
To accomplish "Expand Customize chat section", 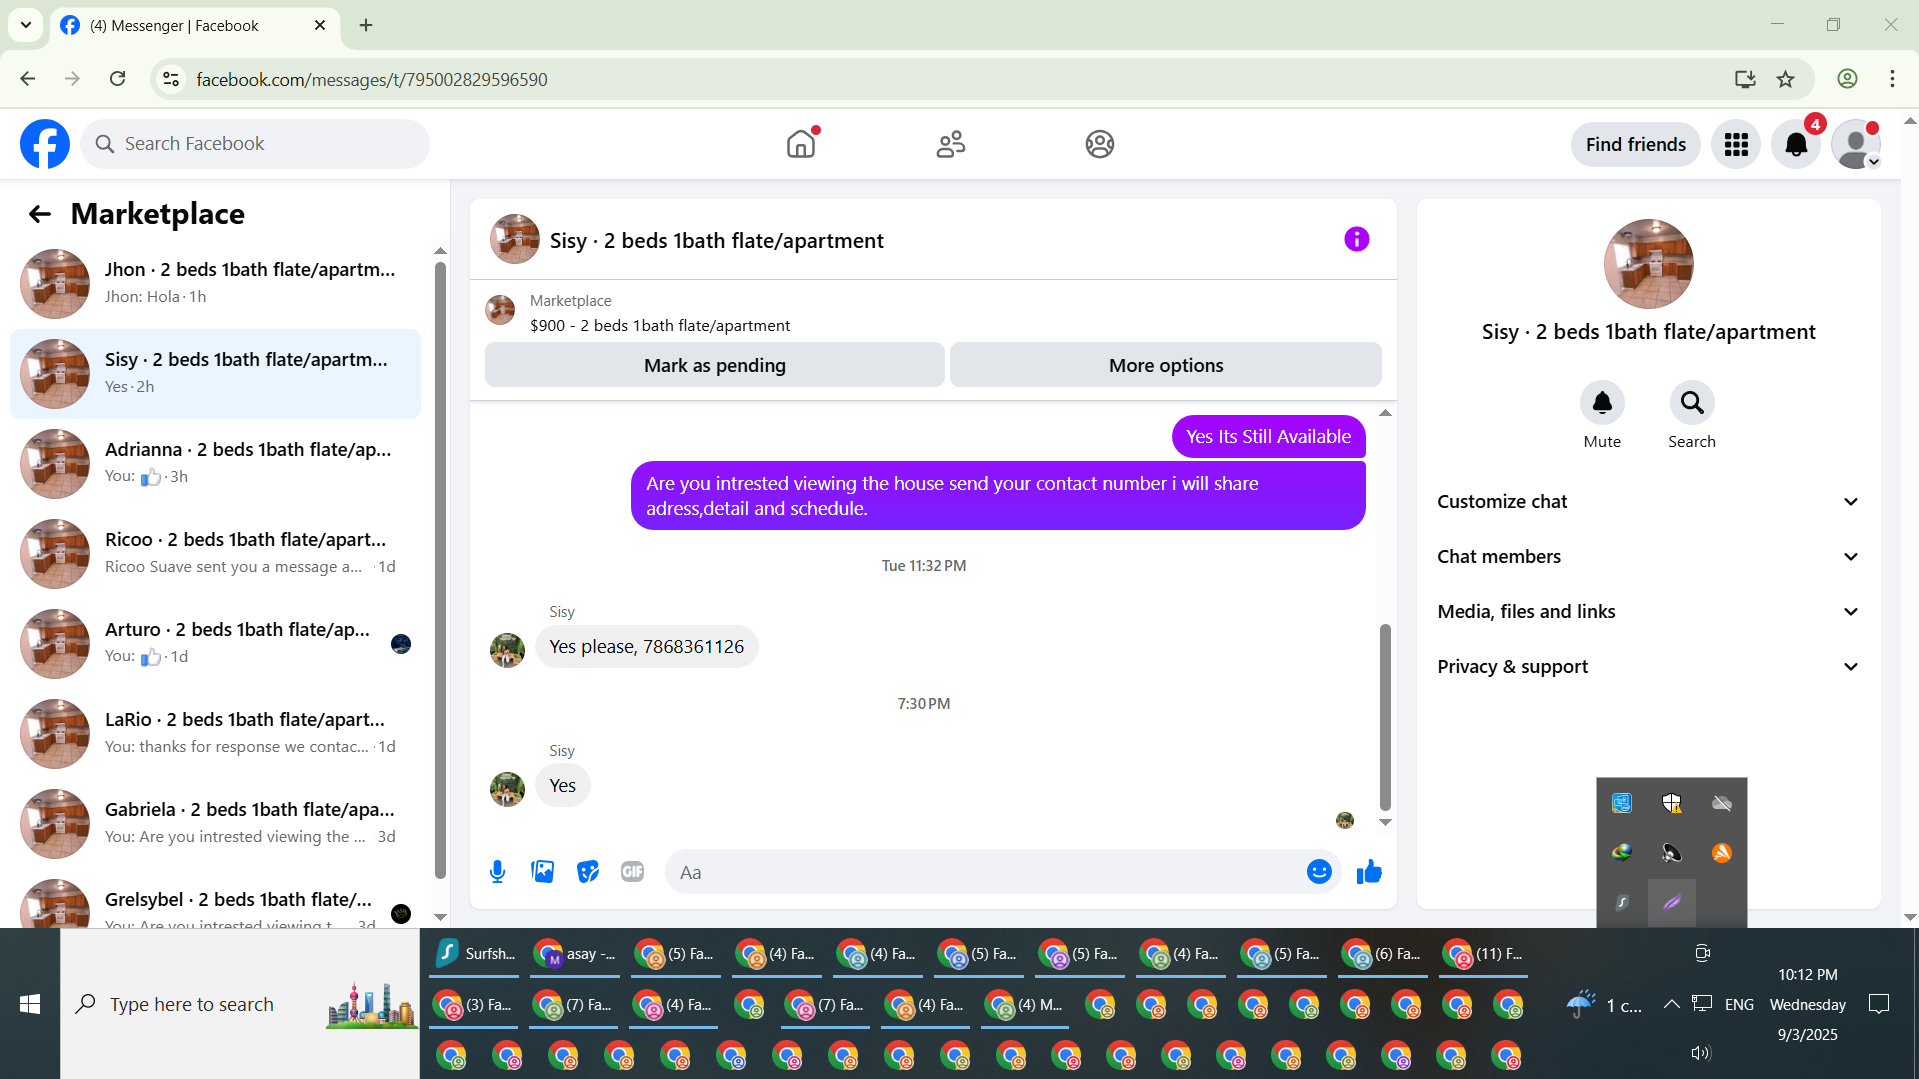I will pyautogui.click(x=1648, y=502).
